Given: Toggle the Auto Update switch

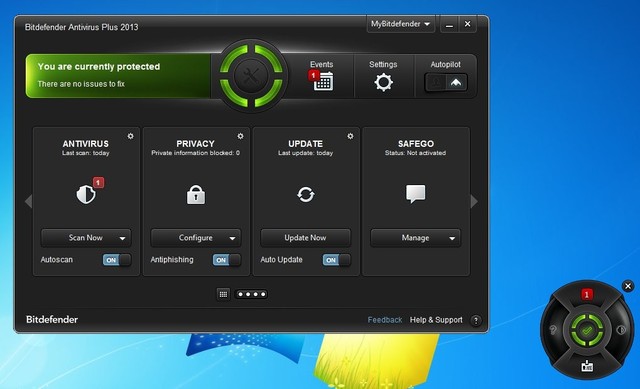Looking at the screenshot, I should pyautogui.click(x=336, y=260).
